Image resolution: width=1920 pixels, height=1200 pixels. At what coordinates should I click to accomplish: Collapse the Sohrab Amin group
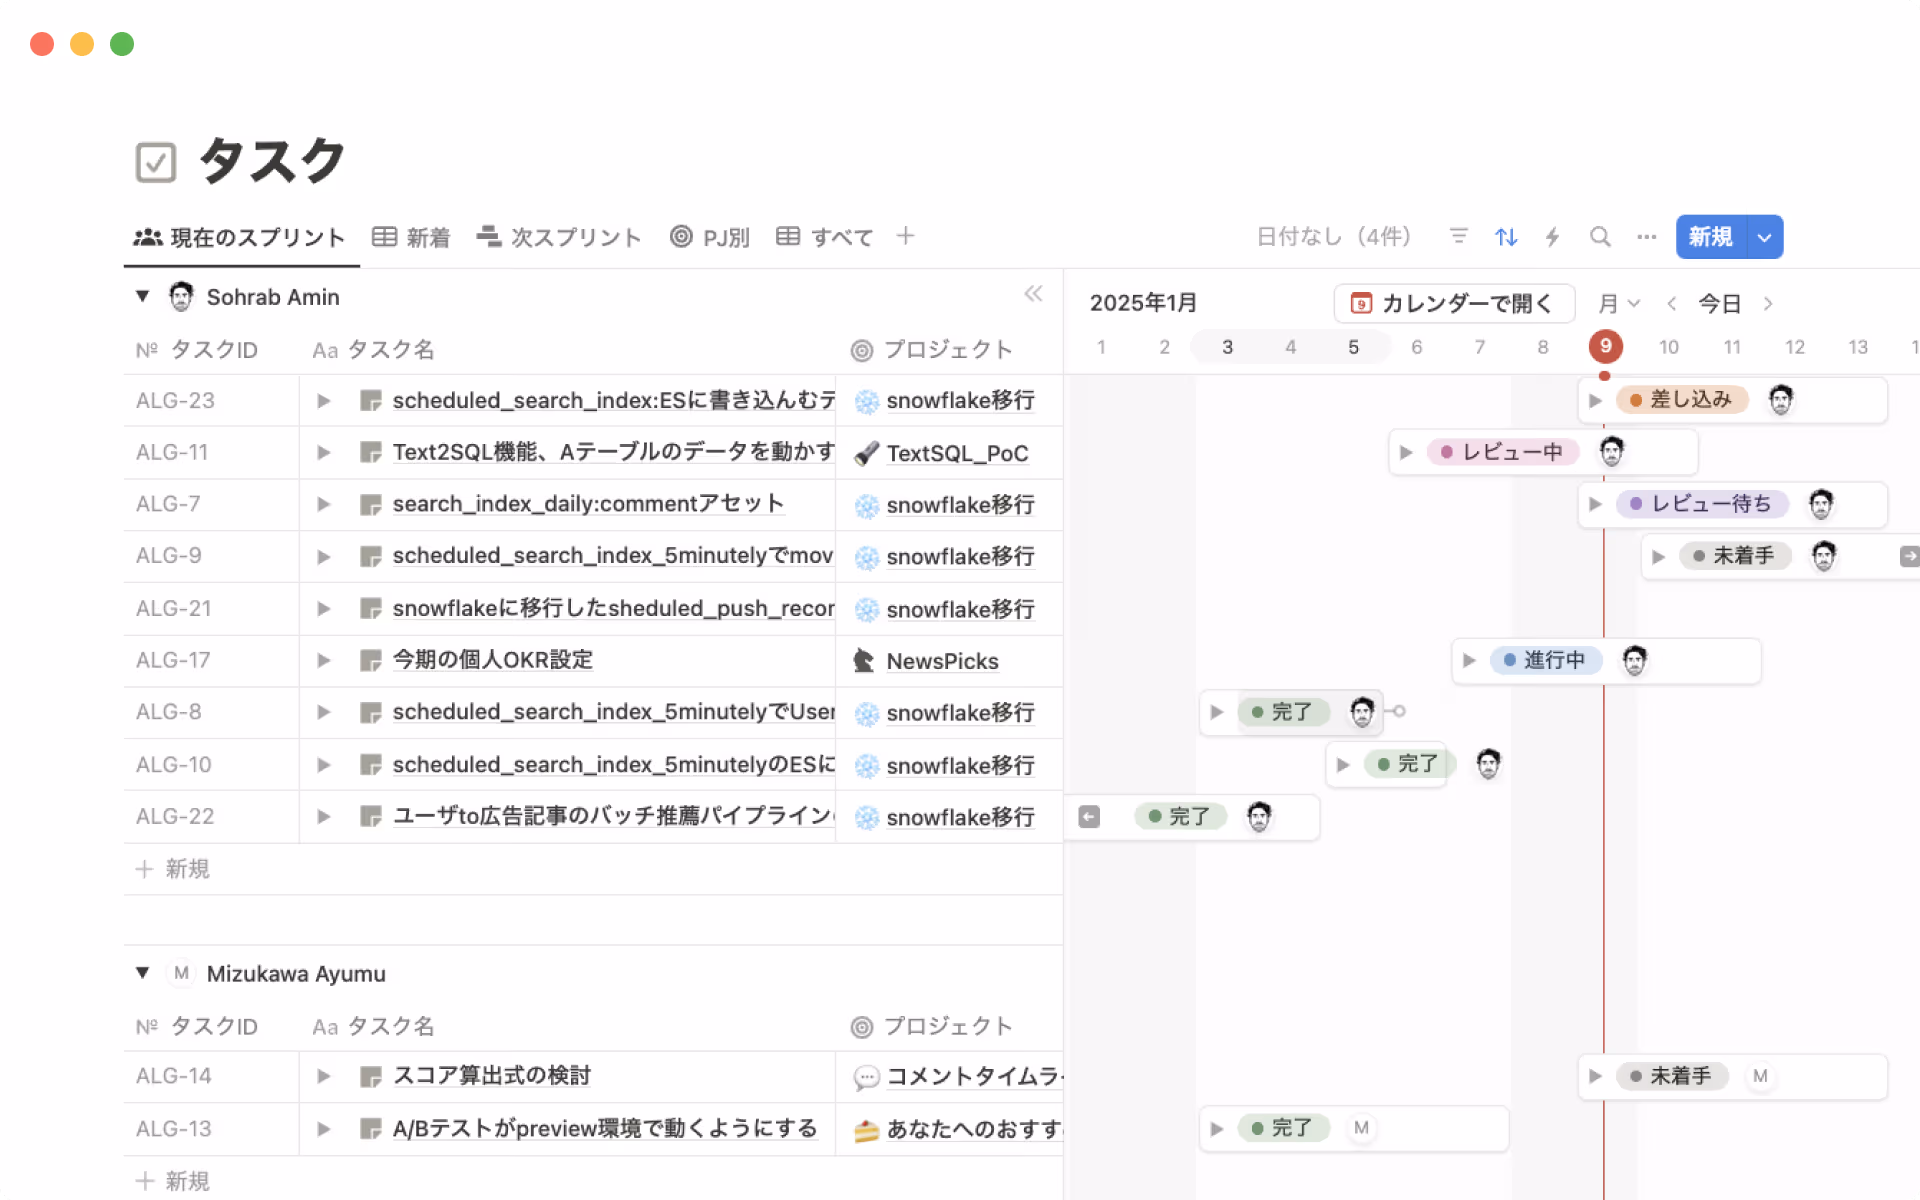(141, 296)
